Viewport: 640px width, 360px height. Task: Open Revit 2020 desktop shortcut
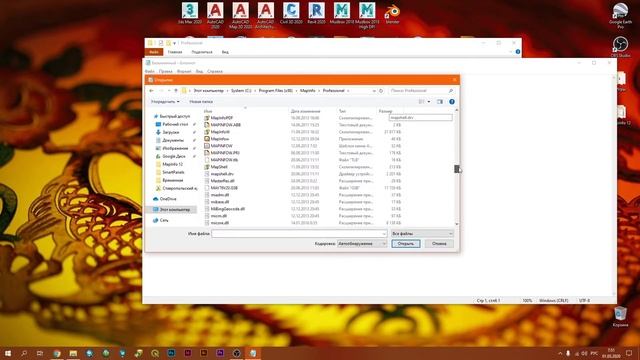click(316, 13)
